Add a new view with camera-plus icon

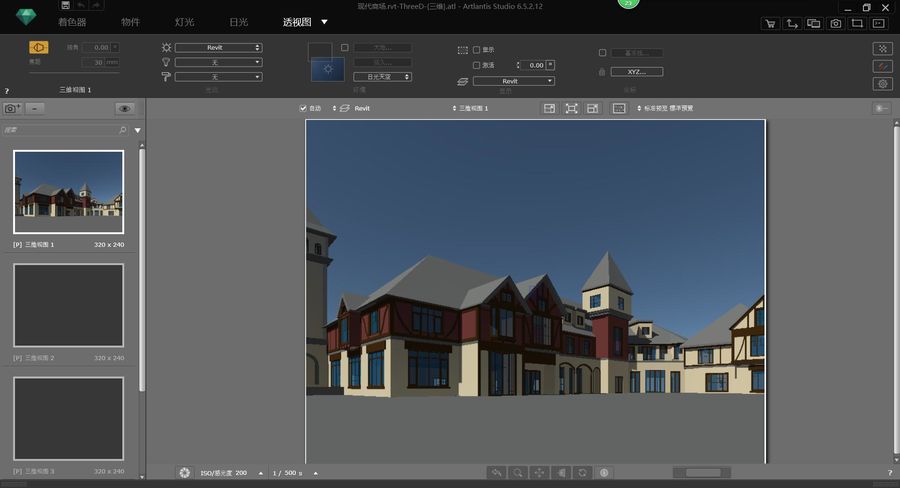pyautogui.click(x=12, y=109)
